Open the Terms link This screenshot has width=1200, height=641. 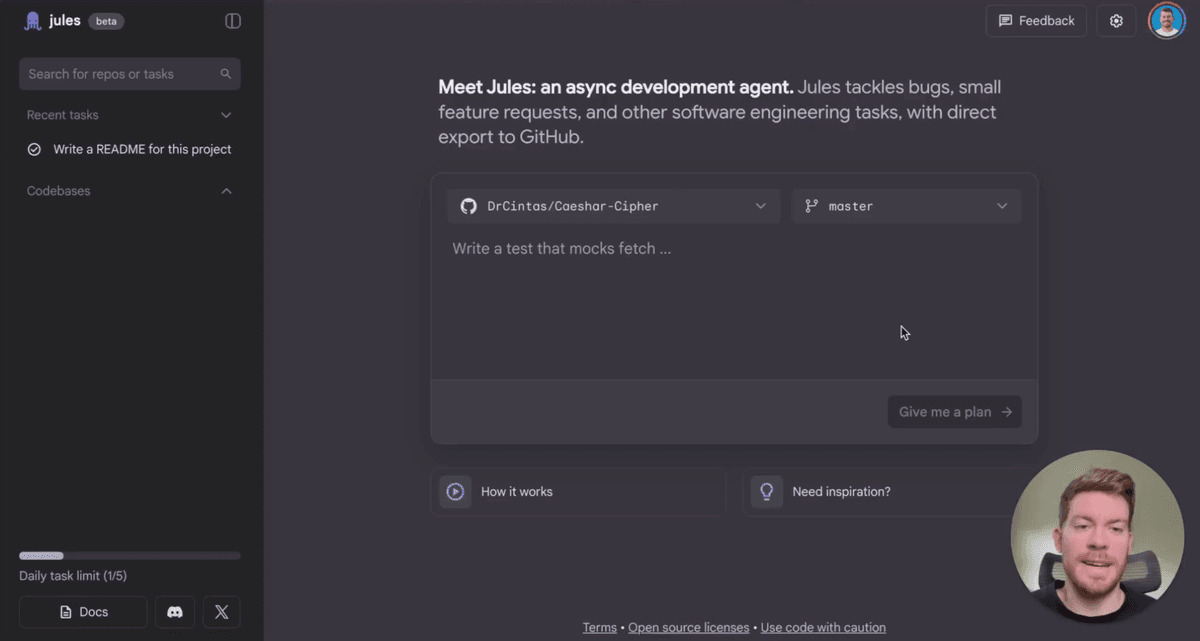[x=599, y=627]
